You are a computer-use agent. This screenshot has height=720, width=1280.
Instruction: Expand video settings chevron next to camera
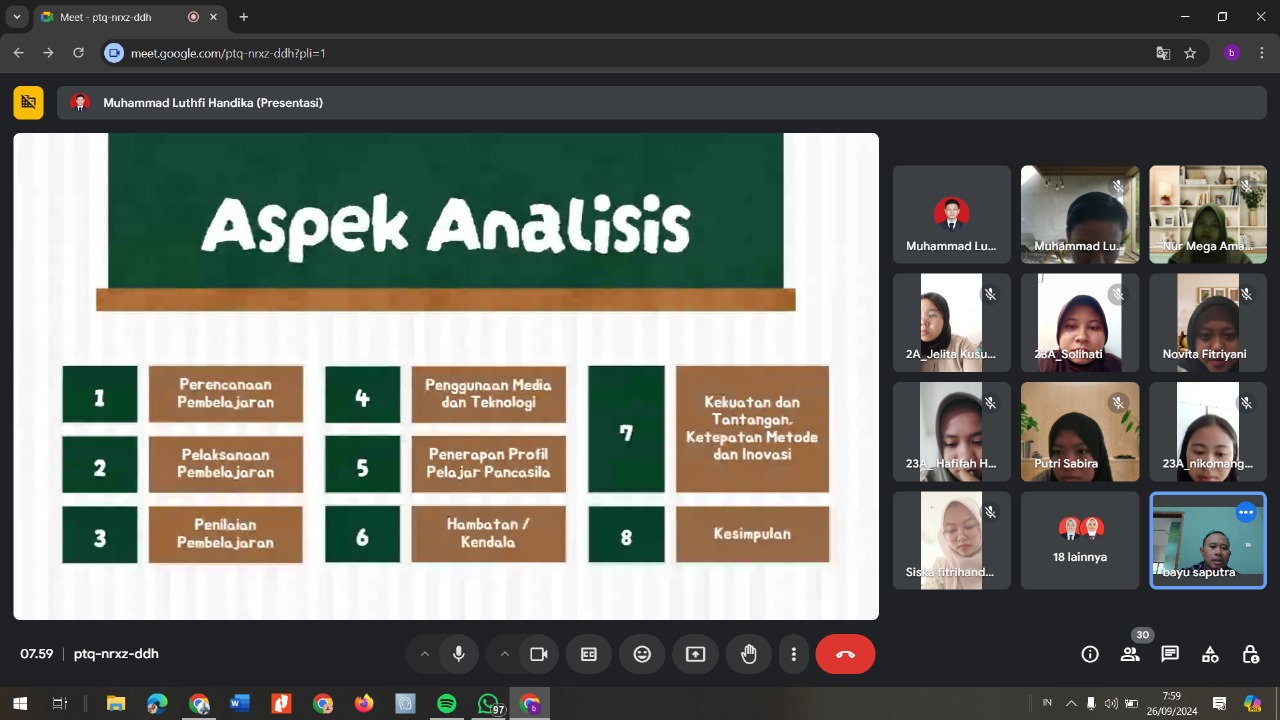(504, 654)
